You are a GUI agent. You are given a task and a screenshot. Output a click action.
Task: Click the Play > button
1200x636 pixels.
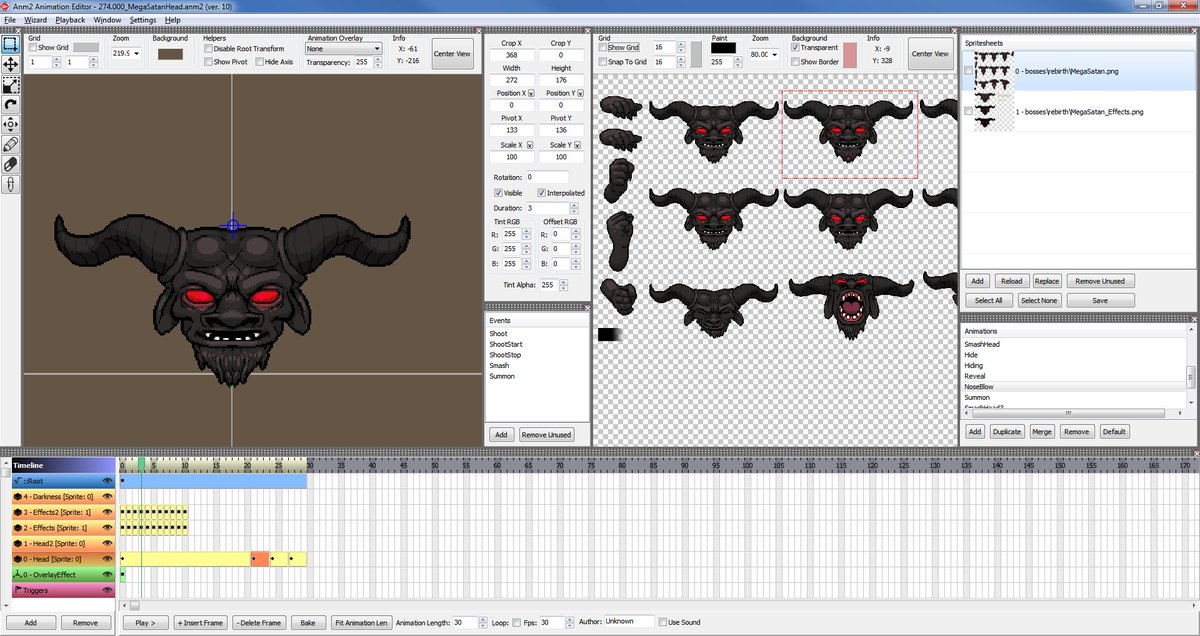pos(145,622)
